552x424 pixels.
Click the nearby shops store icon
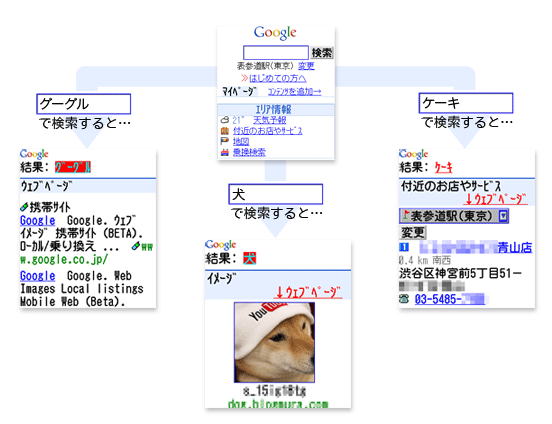point(225,131)
